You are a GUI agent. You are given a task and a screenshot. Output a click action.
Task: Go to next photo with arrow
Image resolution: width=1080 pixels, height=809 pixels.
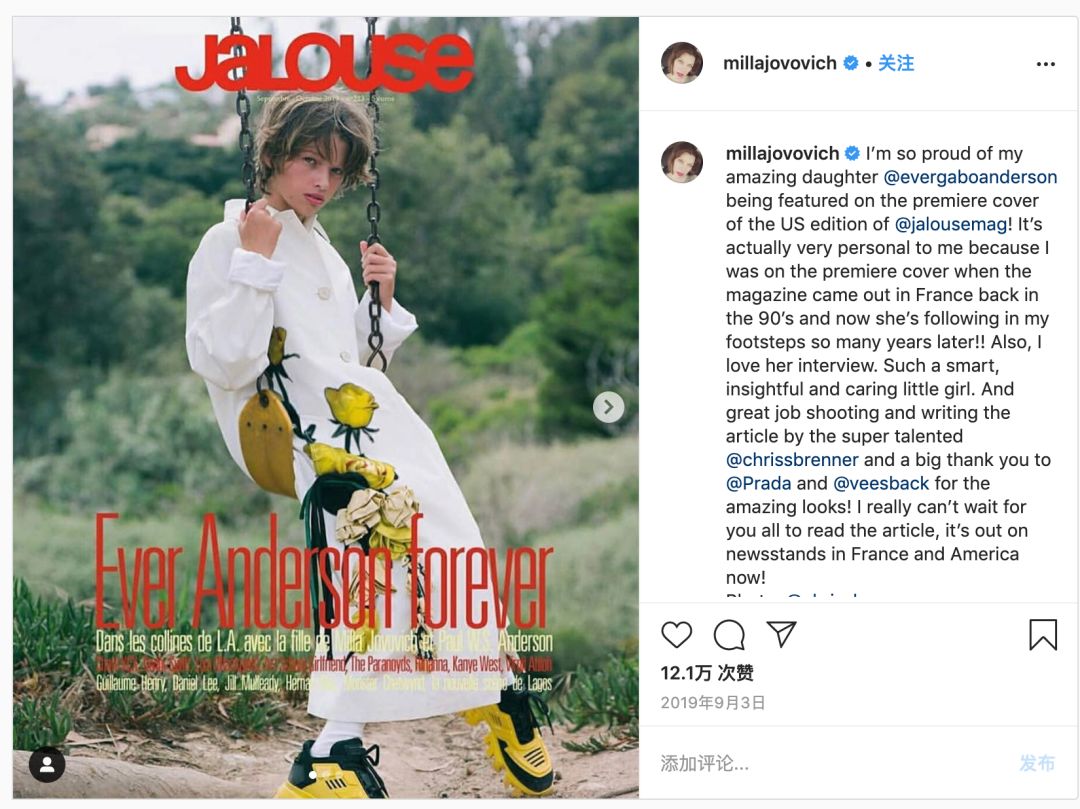[608, 407]
